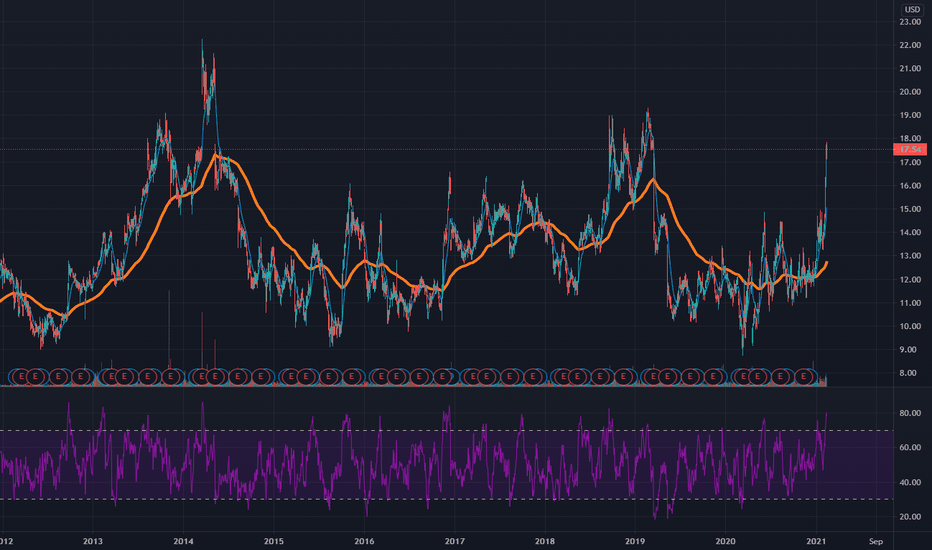The width and height of the screenshot is (932, 550).
Task: Click 19.00 on the price scale
Action: pos(910,115)
